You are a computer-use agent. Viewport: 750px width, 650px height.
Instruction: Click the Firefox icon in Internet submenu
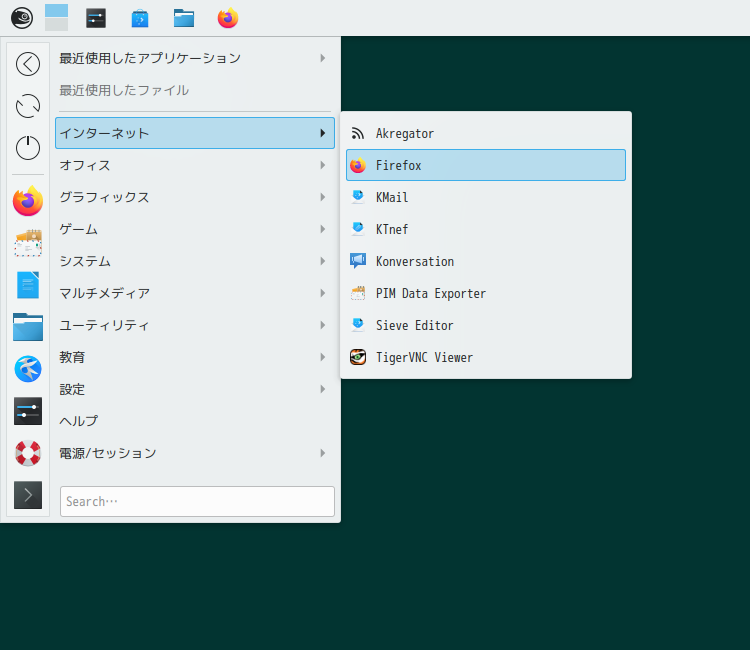[358, 165]
